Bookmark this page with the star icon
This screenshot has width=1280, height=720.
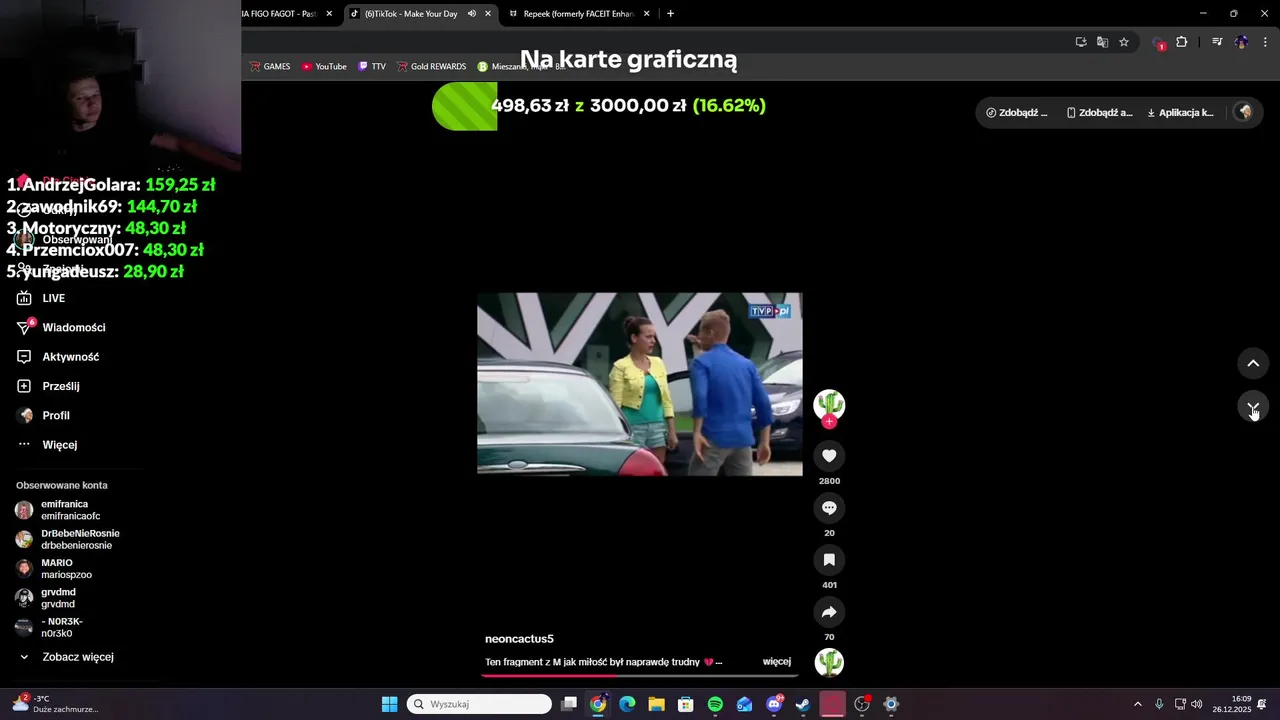click(x=1124, y=42)
